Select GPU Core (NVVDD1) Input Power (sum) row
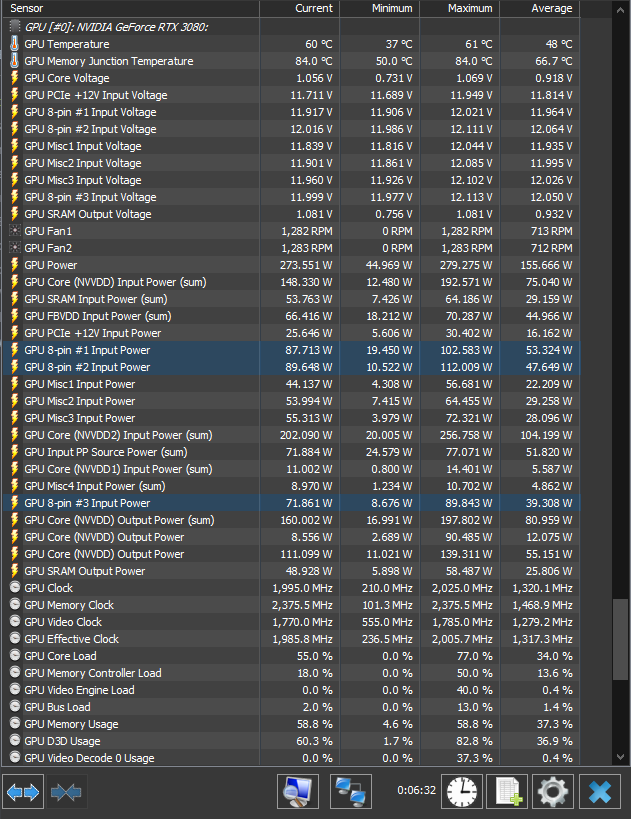The image size is (631, 819). click(291, 469)
